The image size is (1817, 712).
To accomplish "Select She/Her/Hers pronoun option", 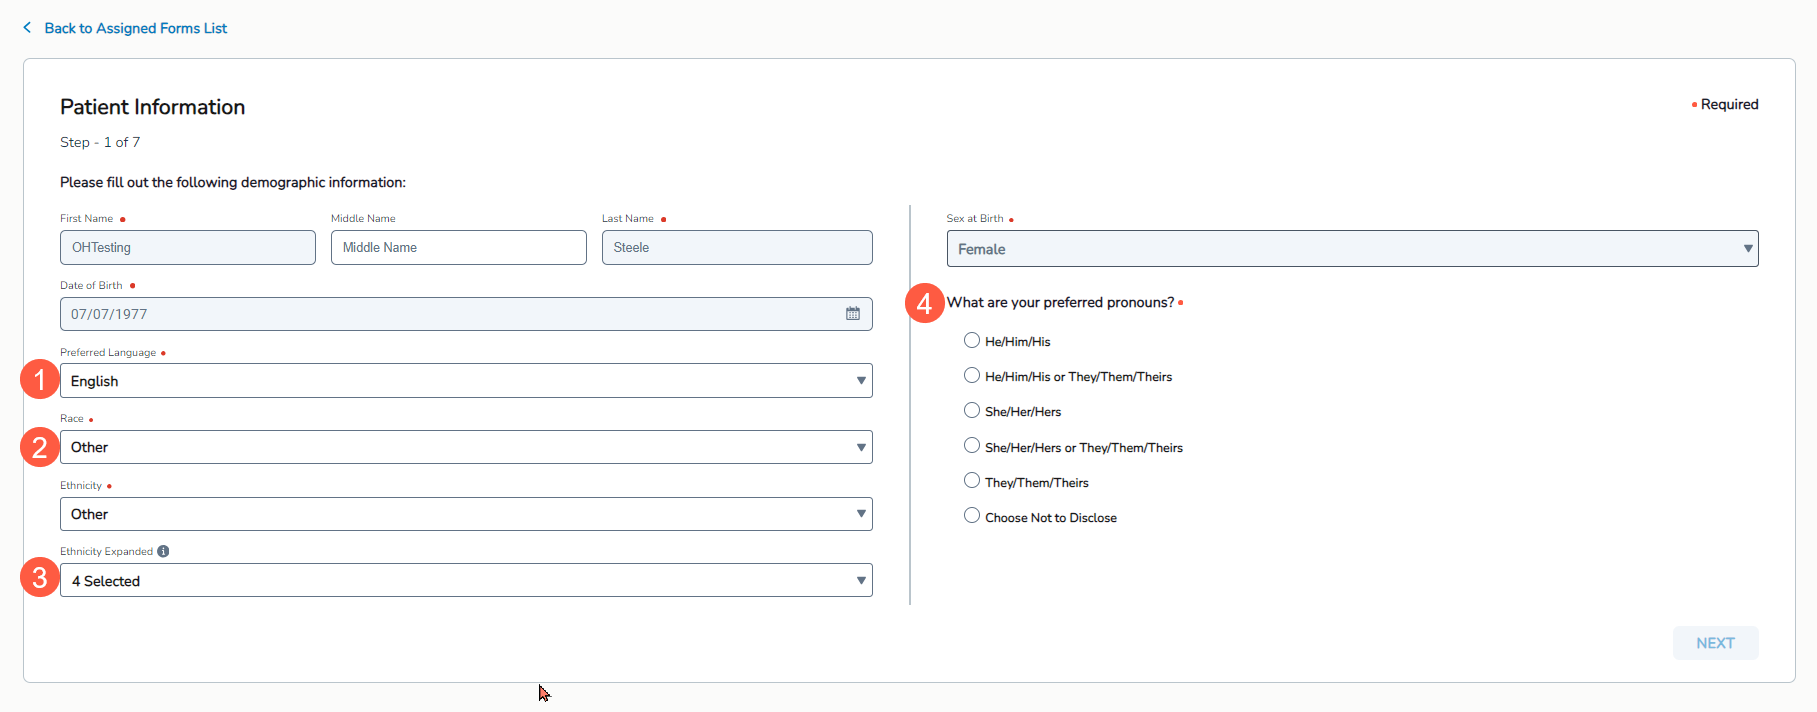I will (971, 411).
